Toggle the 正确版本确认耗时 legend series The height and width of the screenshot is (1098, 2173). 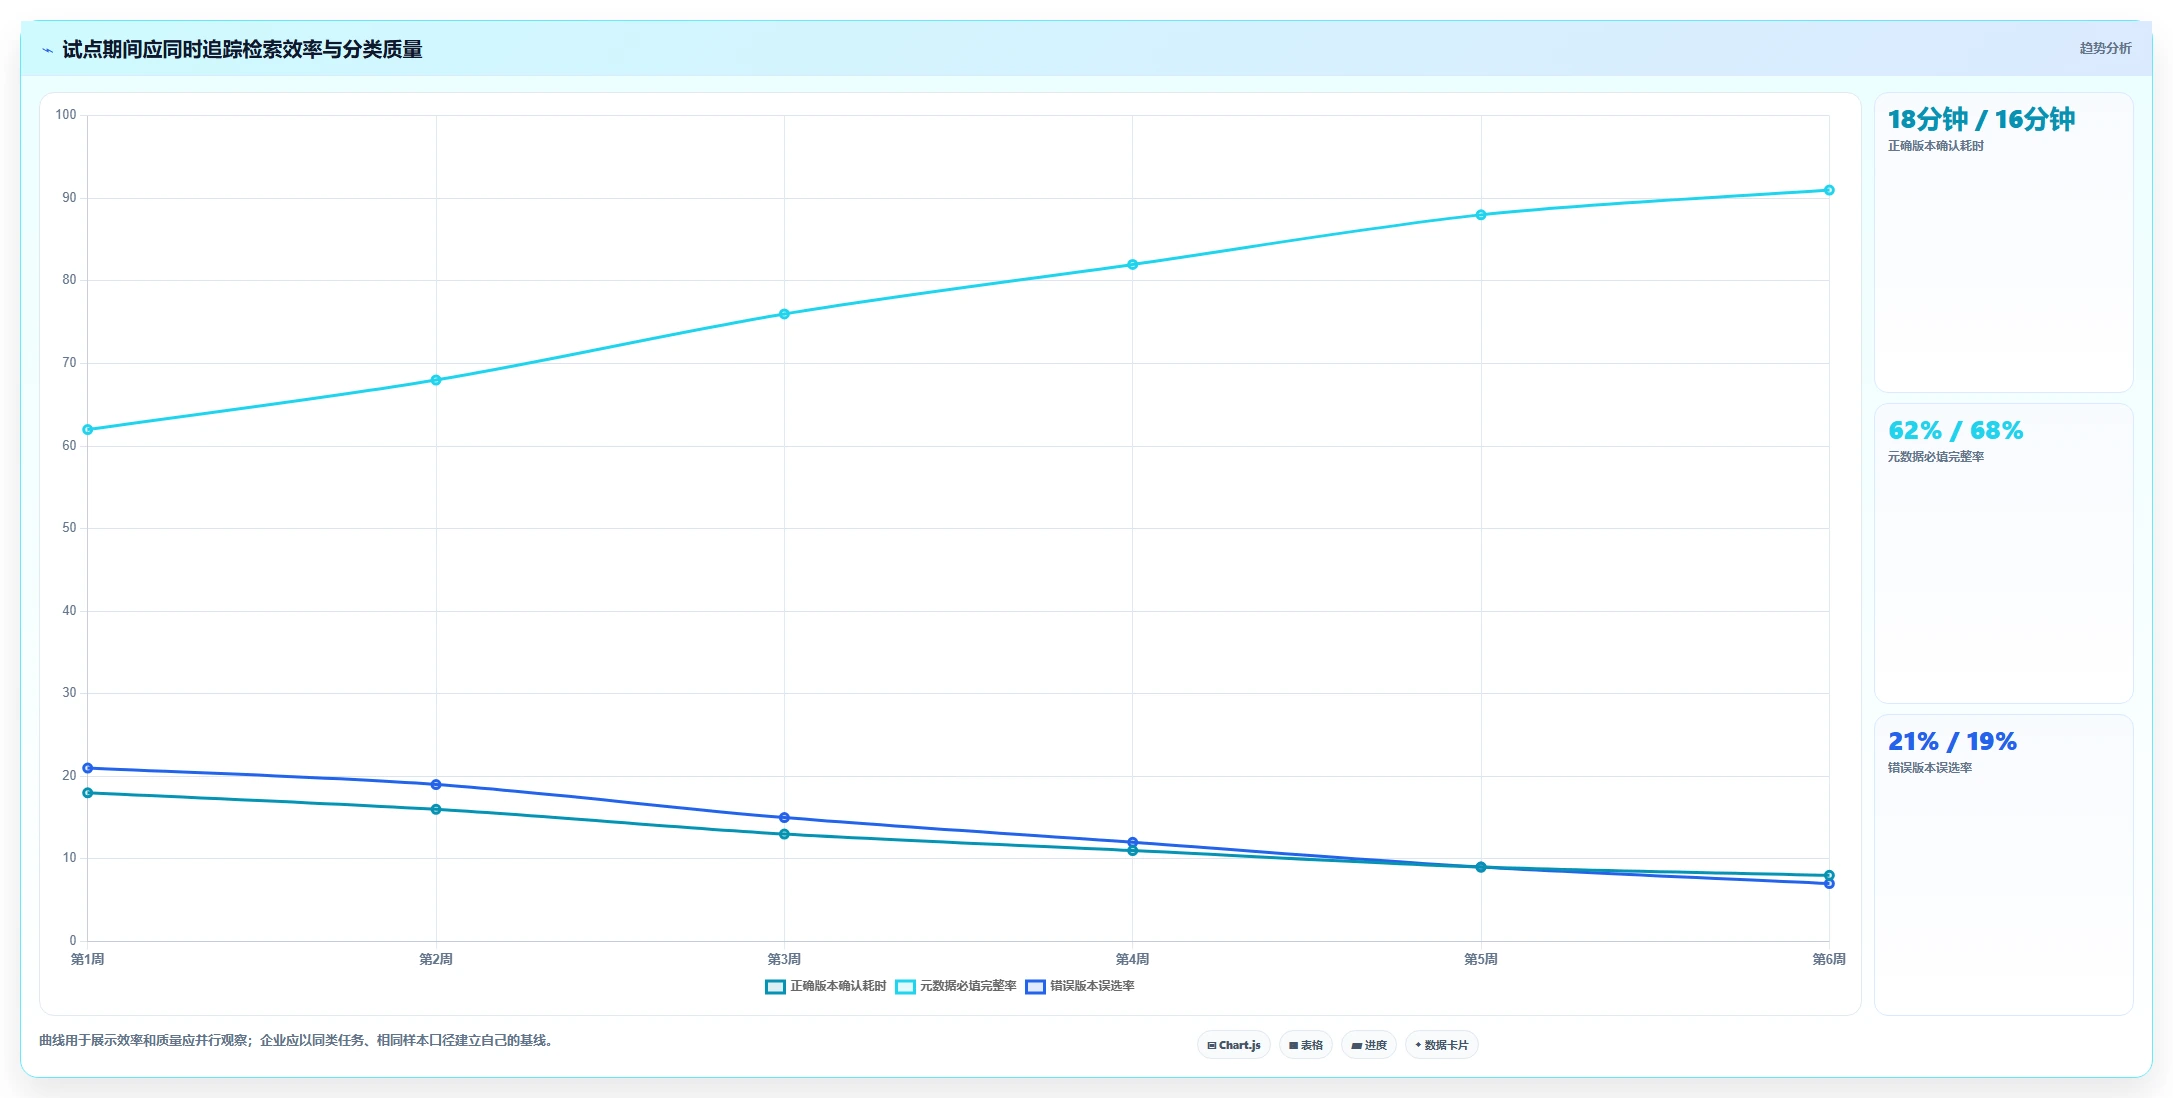[x=825, y=986]
